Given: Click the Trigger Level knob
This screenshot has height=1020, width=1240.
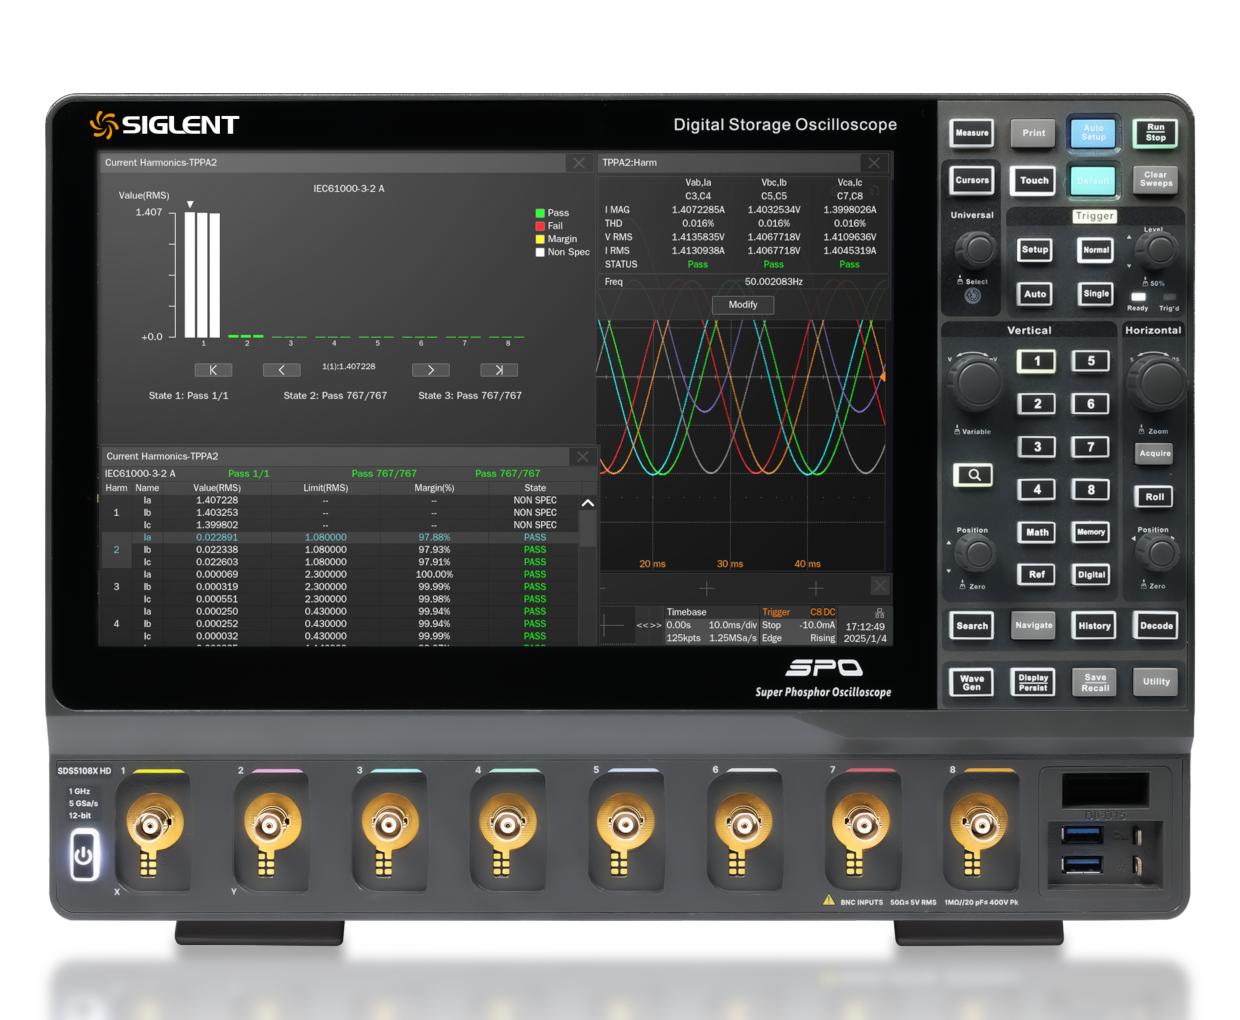Looking at the screenshot, I should coord(1157,250).
